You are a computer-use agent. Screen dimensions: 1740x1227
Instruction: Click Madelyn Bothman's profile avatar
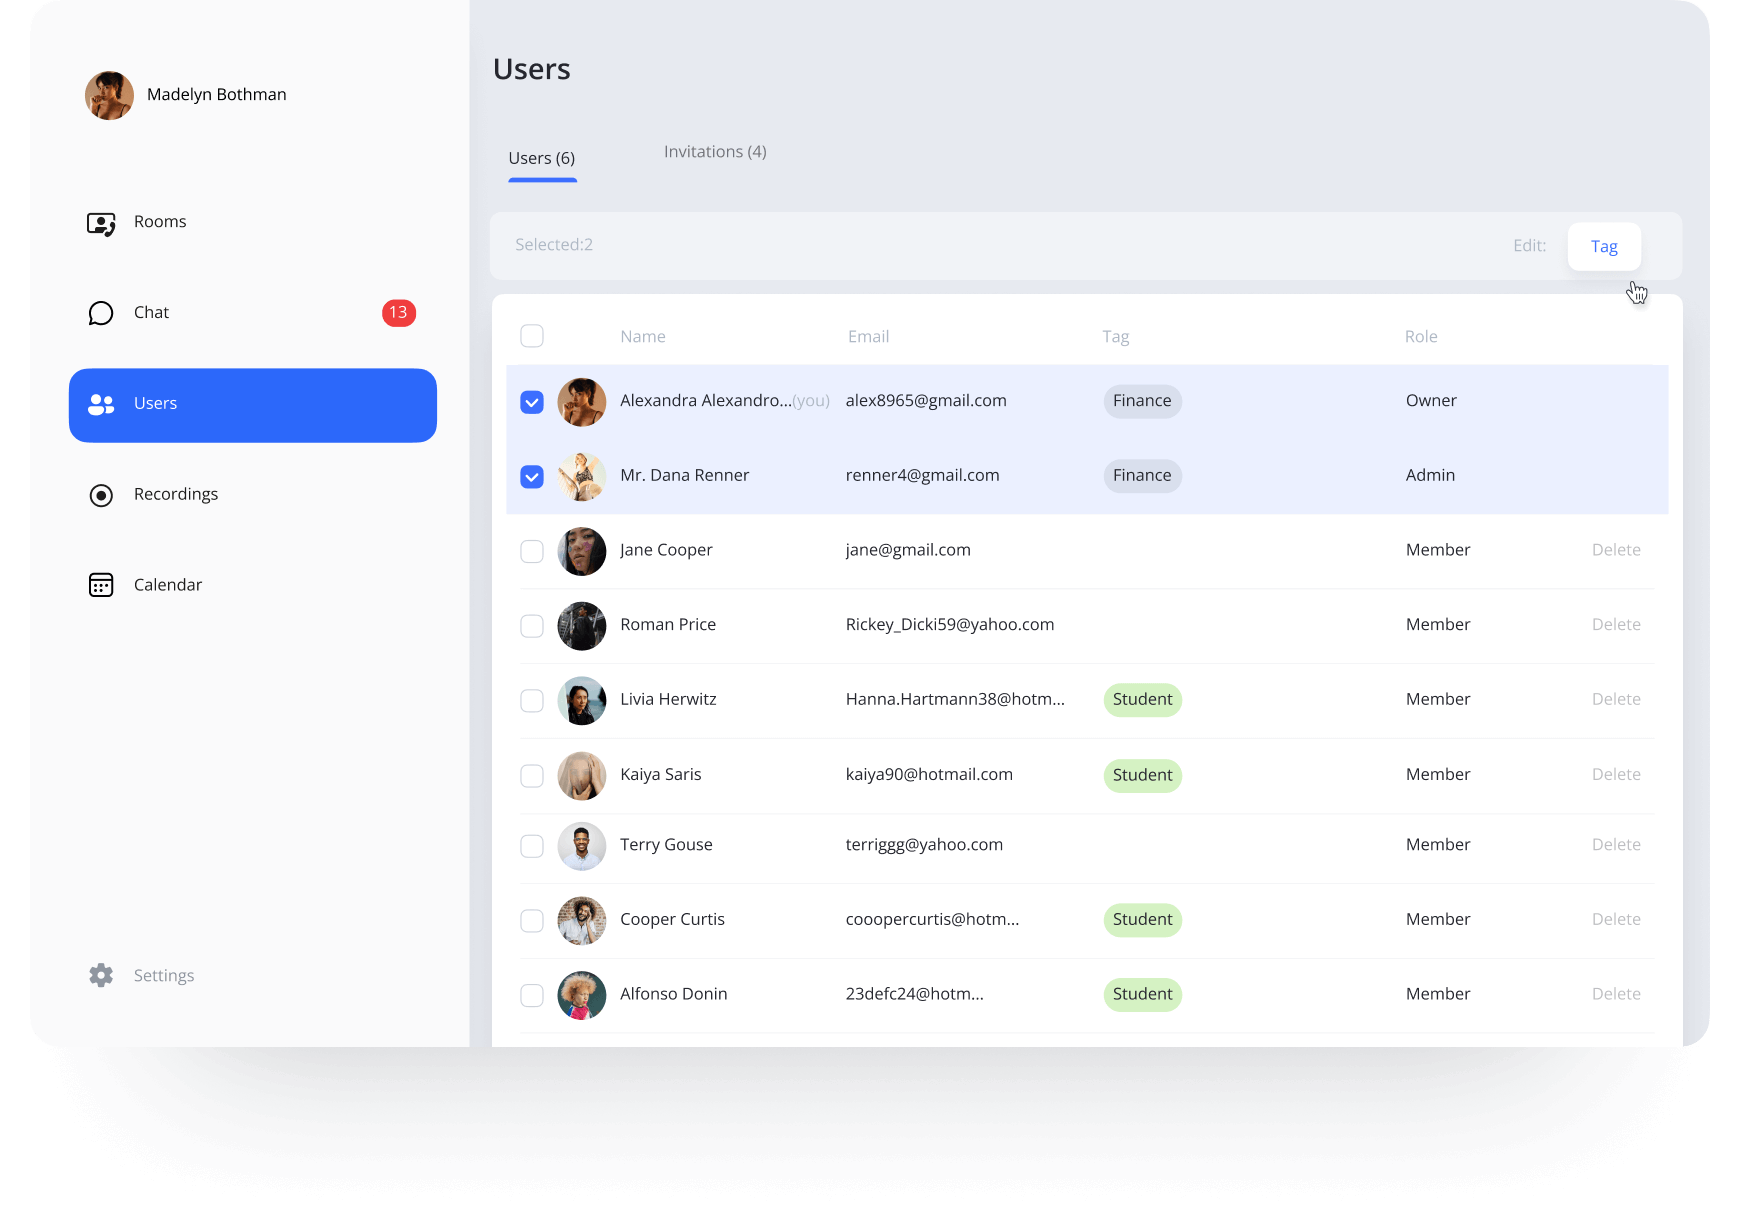tap(109, 95)
